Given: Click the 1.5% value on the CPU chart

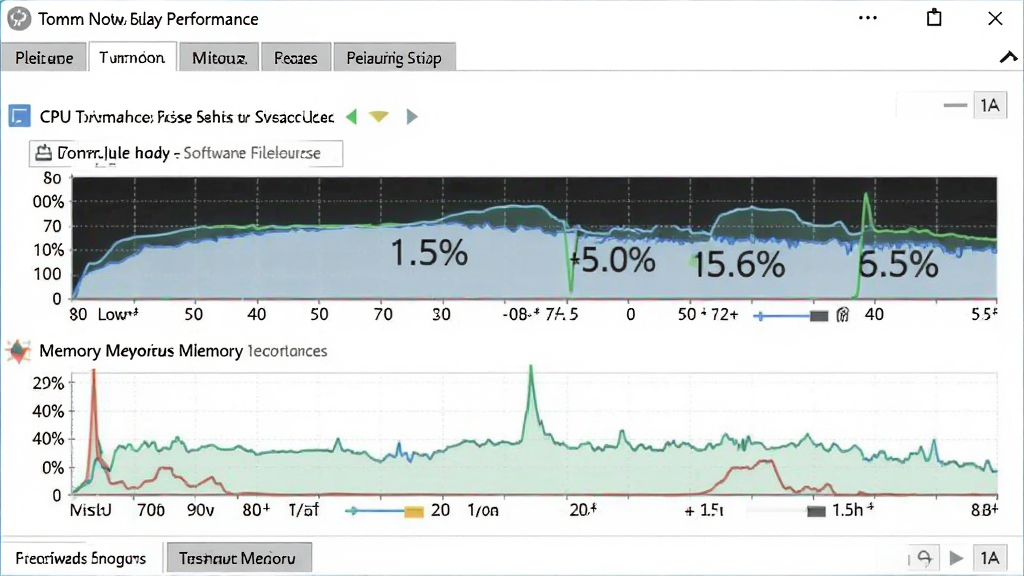Looking at the screenshot, I should tap(429, 253).
